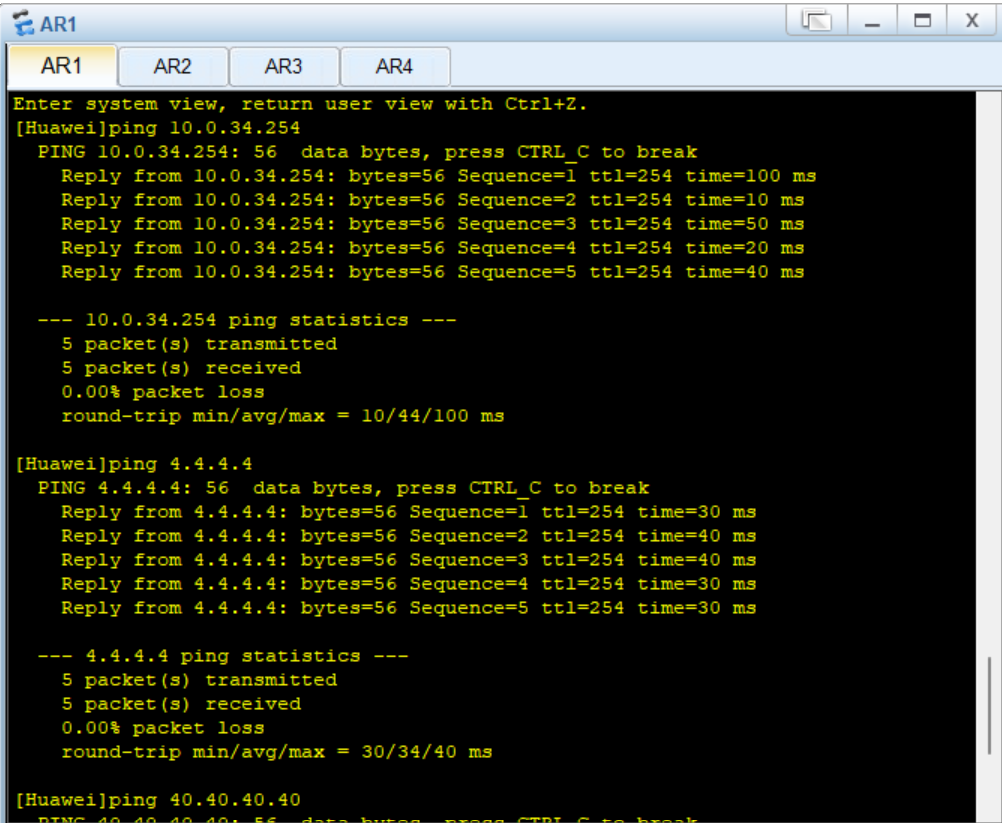This screenshot has width=1002, height=823.
Task: Click 'PING 10.0.34.254: 56 data bytes' line
Action: point(367,152)
